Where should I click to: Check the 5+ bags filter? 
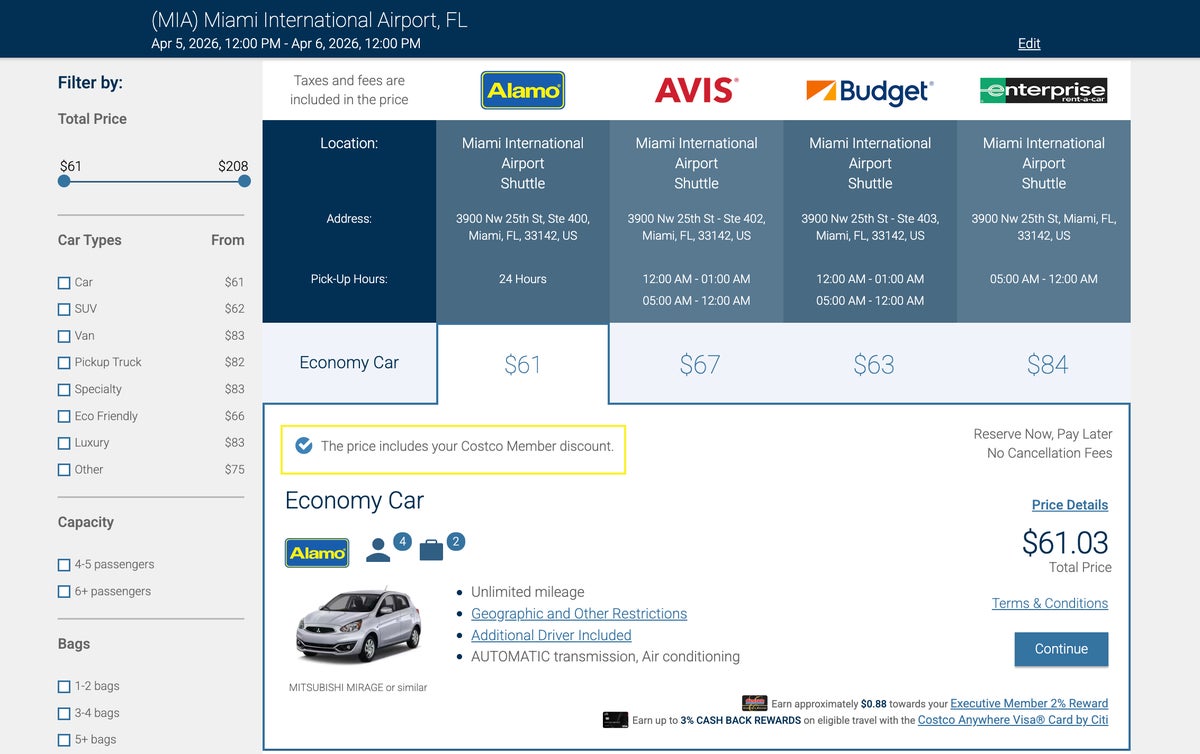[x=64, y=740]
